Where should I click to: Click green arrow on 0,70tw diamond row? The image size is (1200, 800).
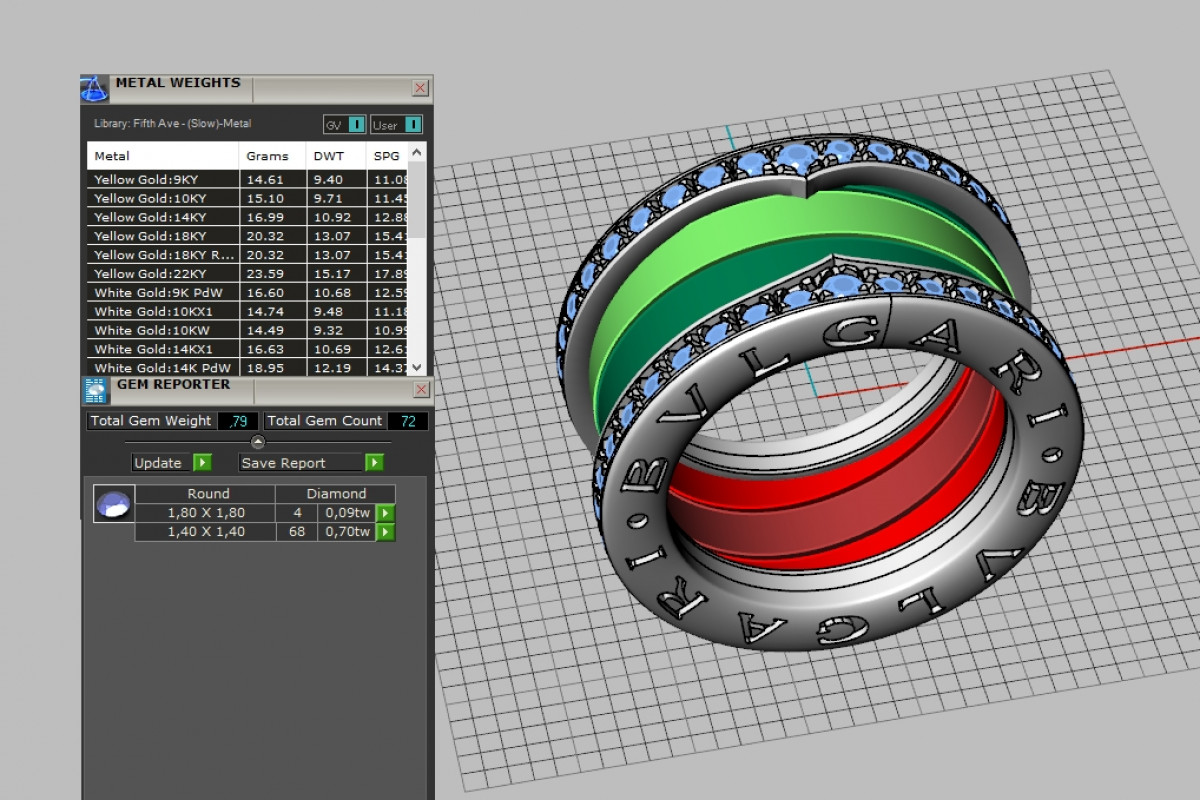pyautogui.click(x=385, y=532)
